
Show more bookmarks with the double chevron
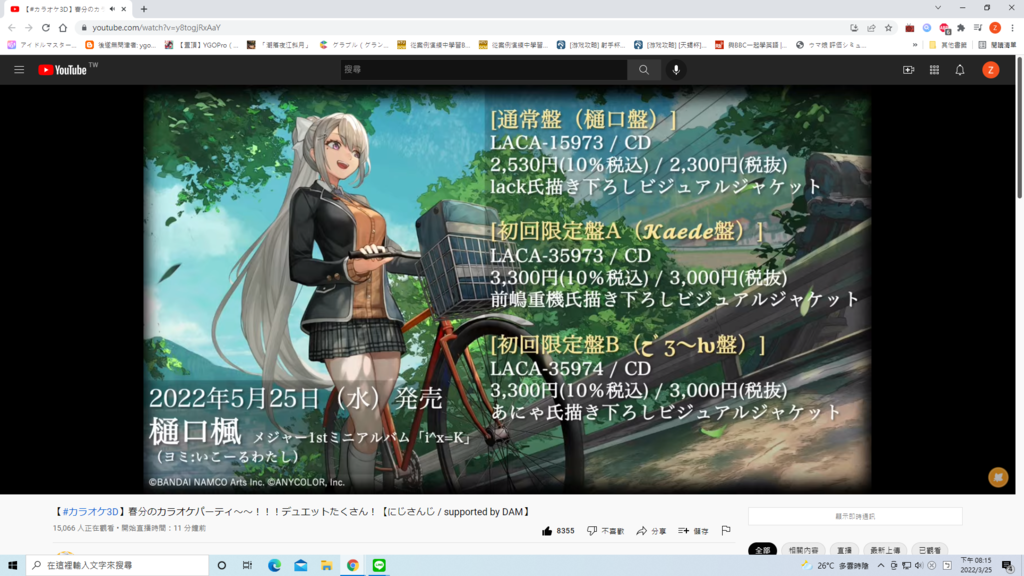[915, 45]
